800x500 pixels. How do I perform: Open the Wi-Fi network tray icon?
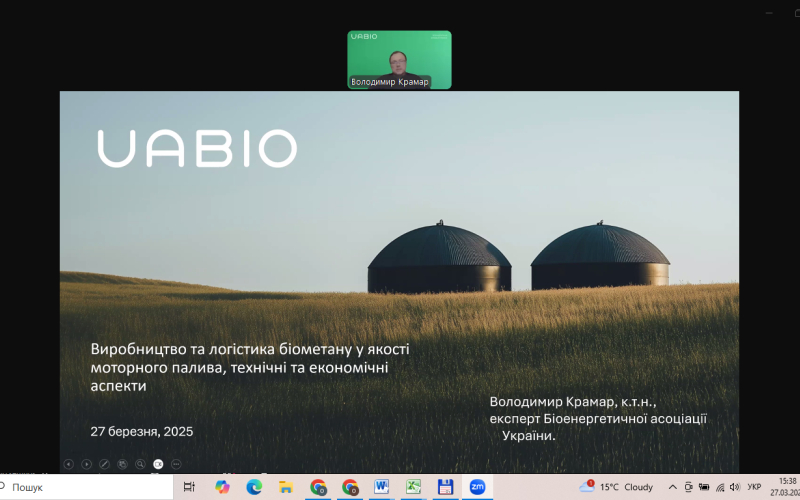pyautogui.click(x=720, y=487)
